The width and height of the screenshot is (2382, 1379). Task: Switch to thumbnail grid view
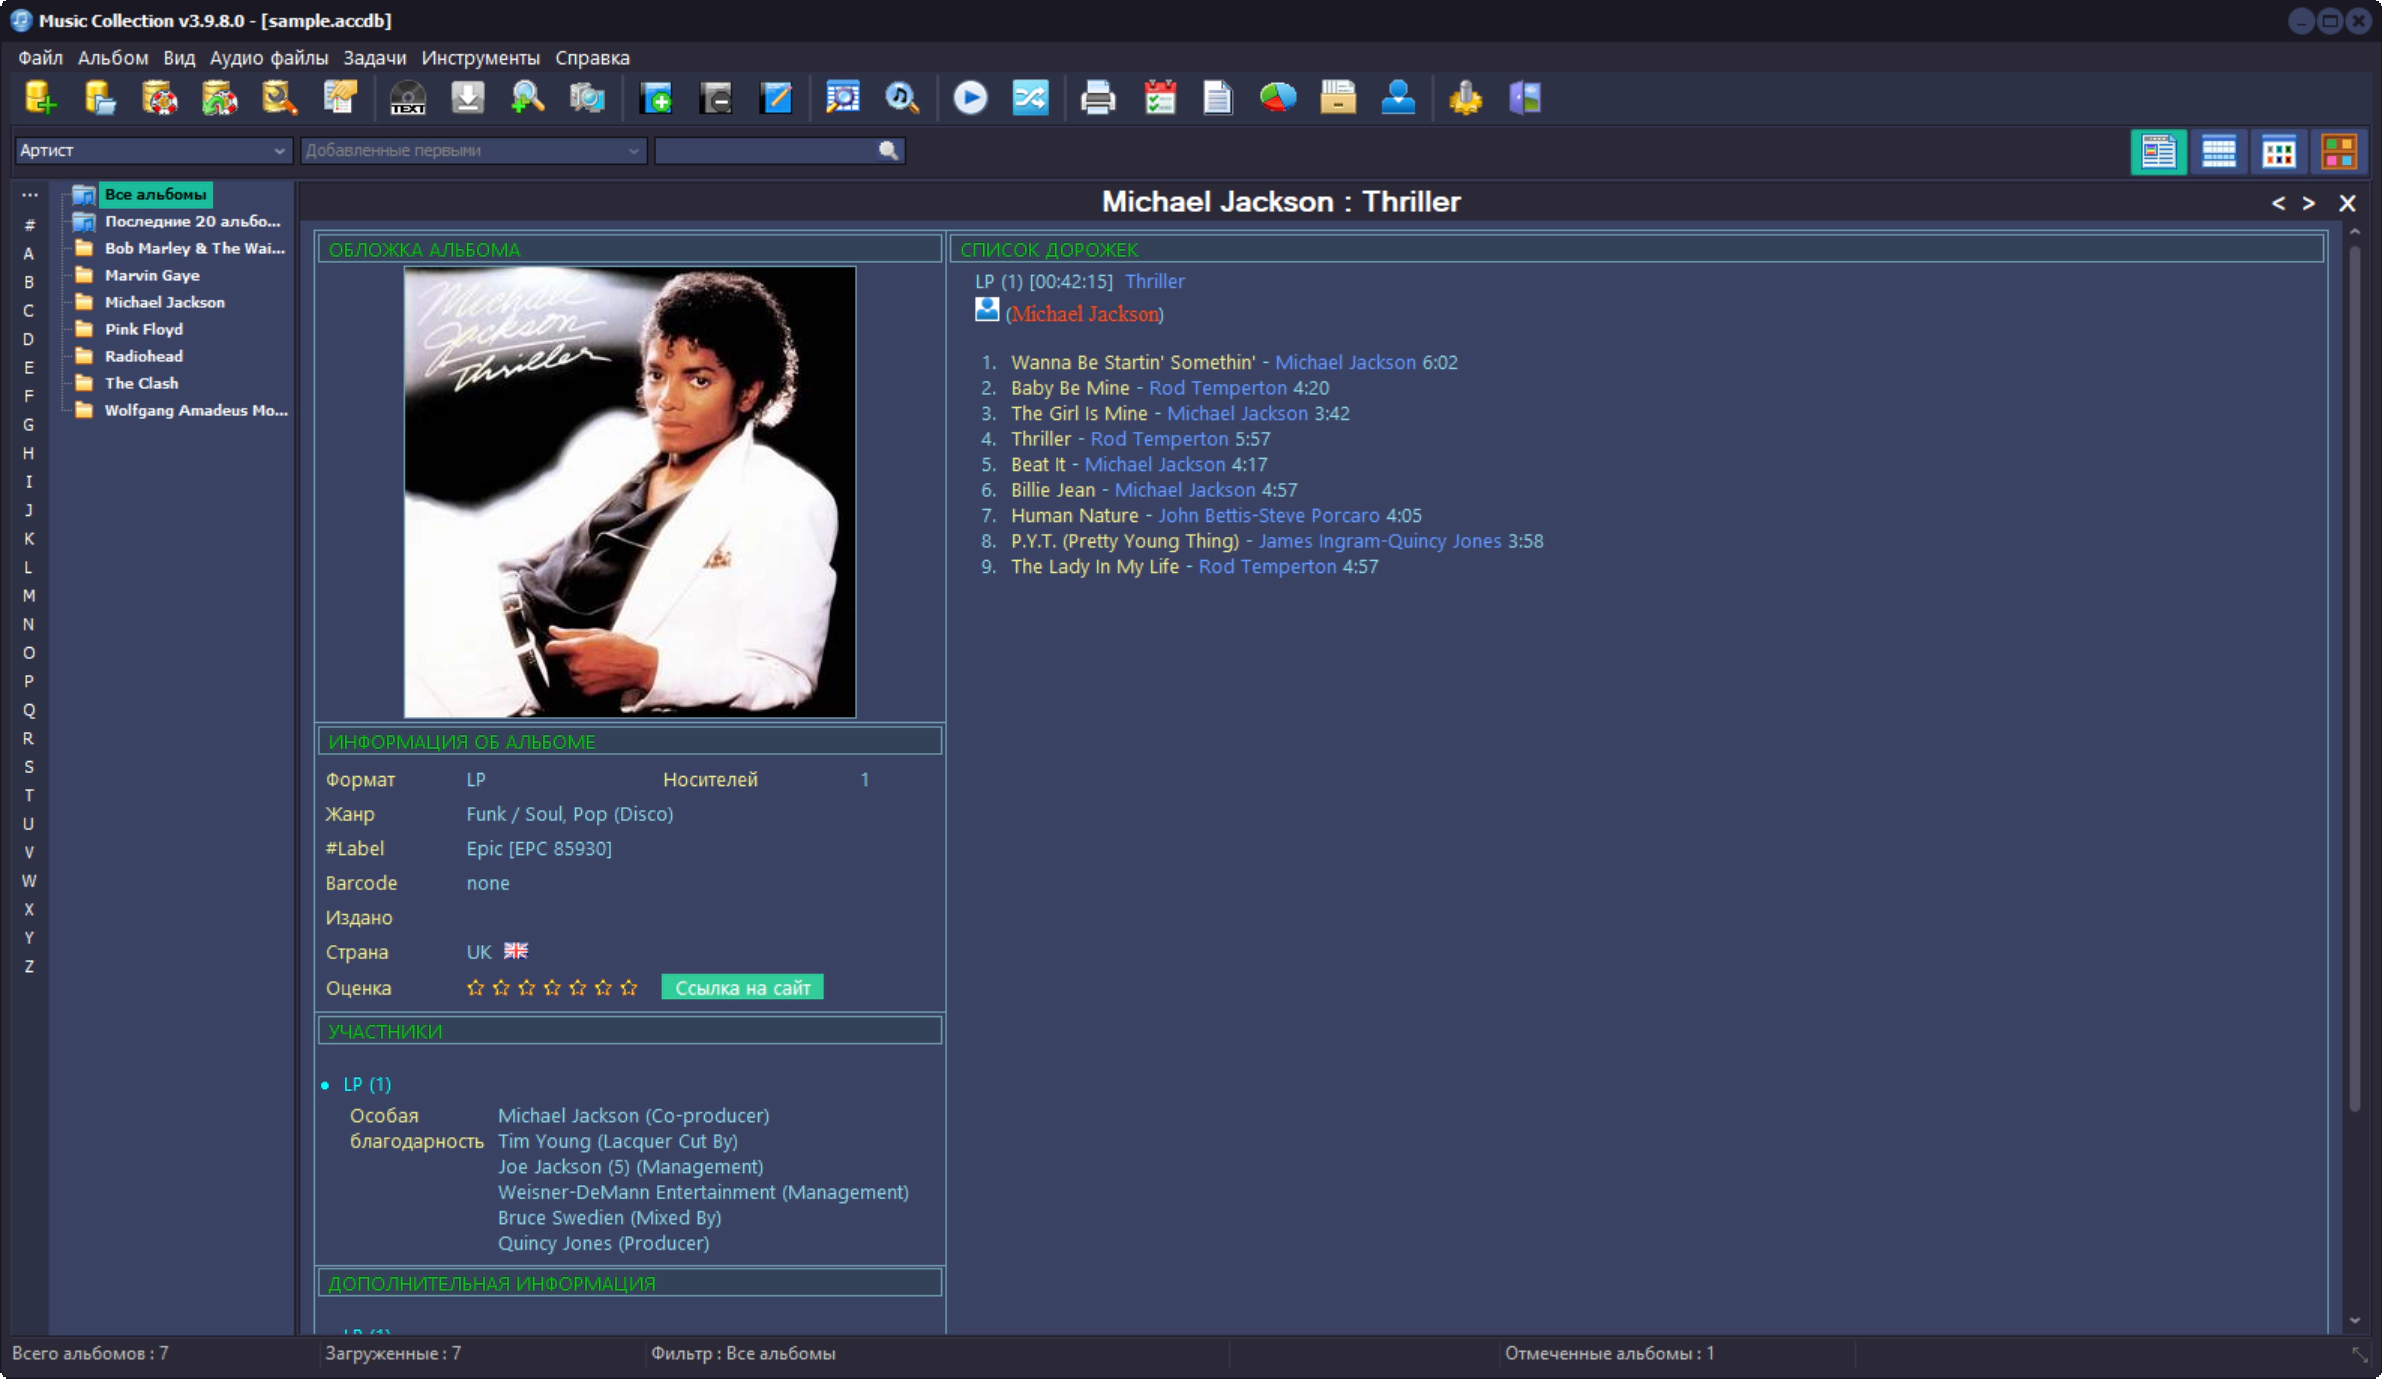[2279, 152]
